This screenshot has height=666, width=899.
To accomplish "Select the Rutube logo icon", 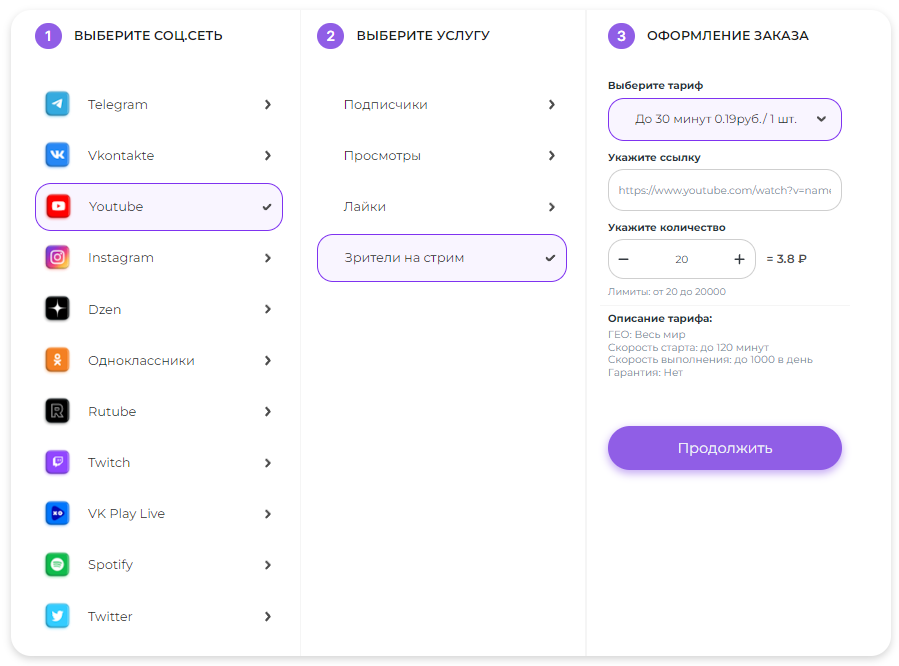I will [x=57, y=411].
